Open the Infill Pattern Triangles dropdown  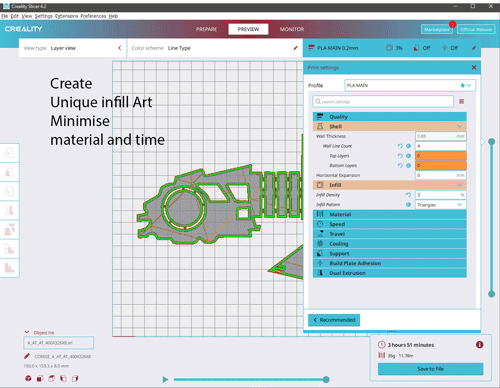tap(440, 205)
